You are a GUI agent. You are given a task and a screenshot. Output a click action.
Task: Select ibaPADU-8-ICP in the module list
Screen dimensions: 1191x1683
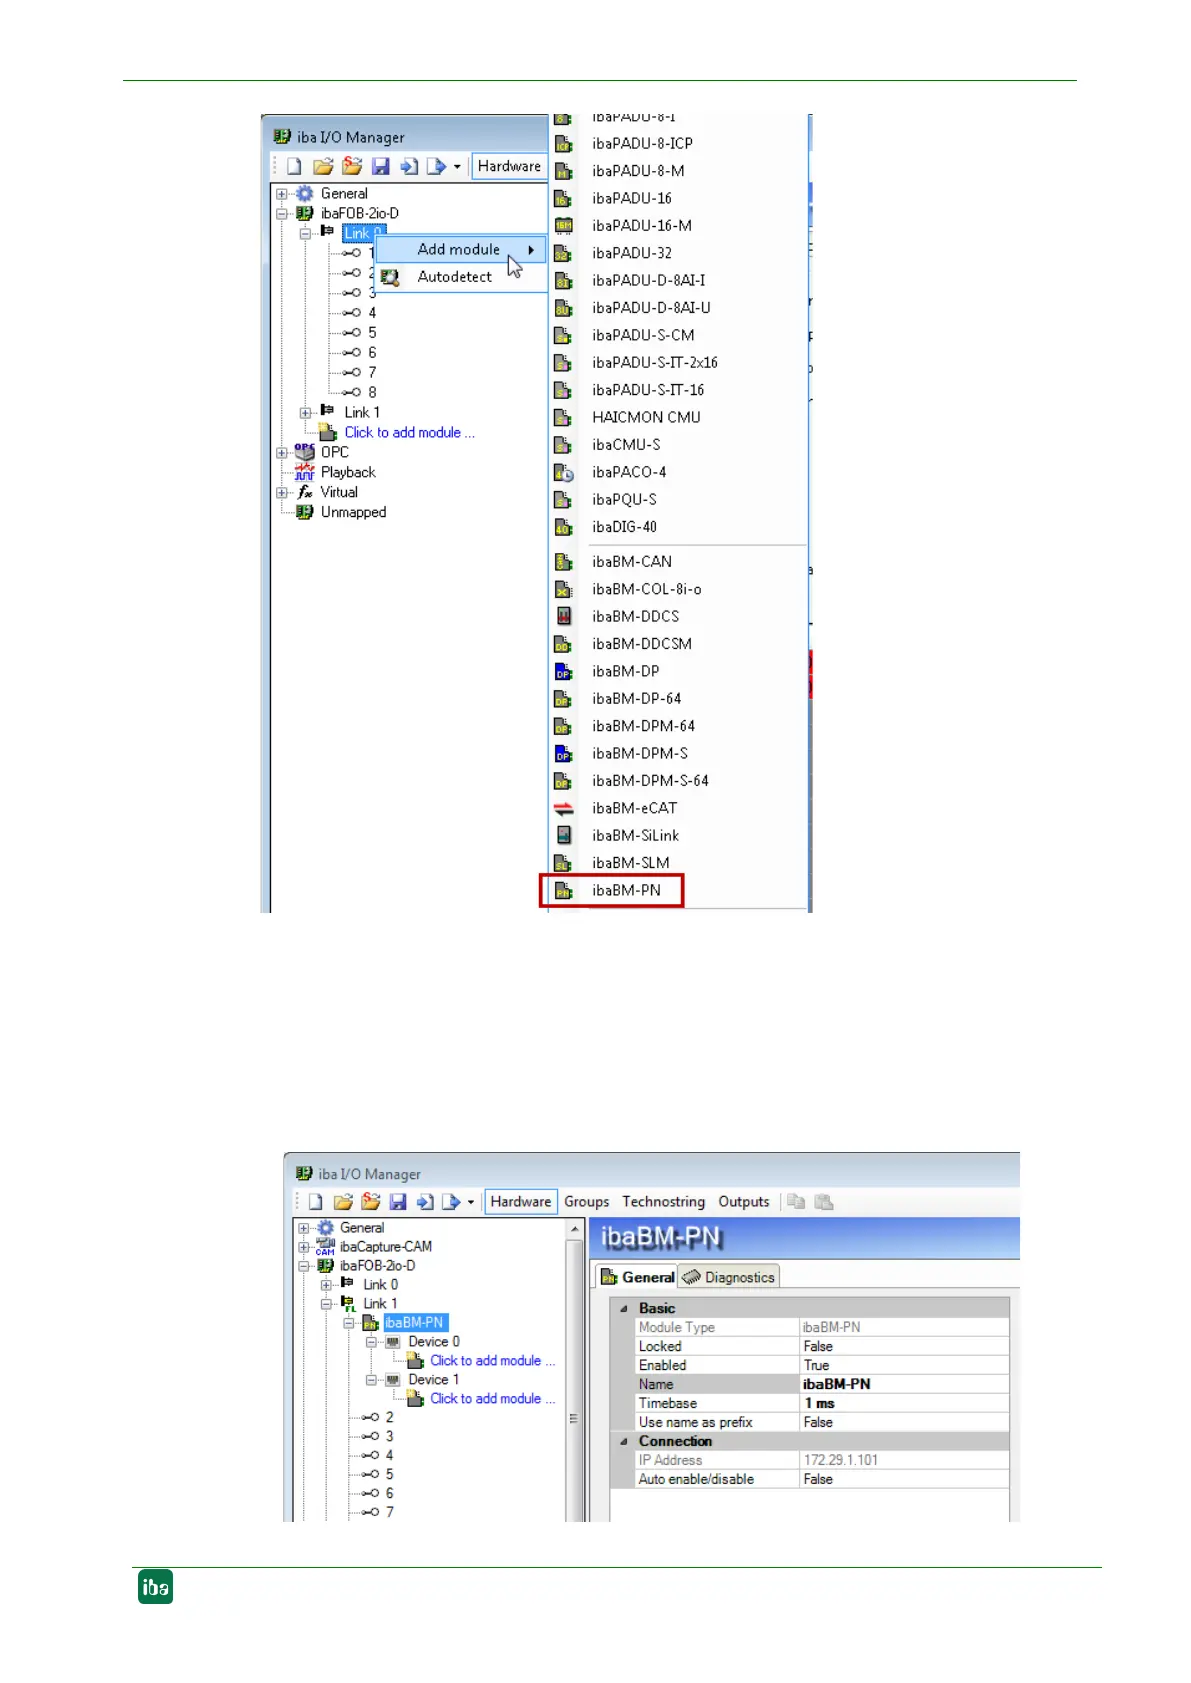642,144
